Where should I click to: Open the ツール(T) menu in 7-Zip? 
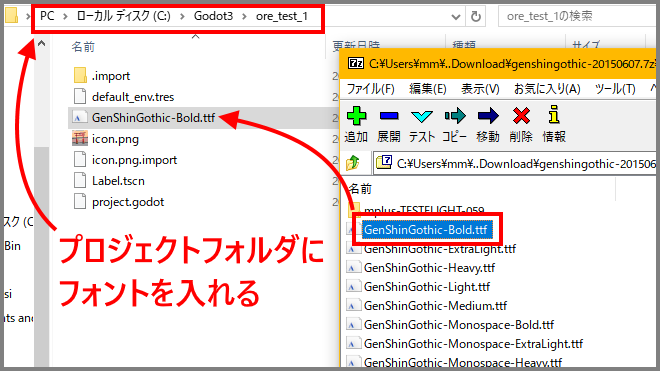(615, 89)
